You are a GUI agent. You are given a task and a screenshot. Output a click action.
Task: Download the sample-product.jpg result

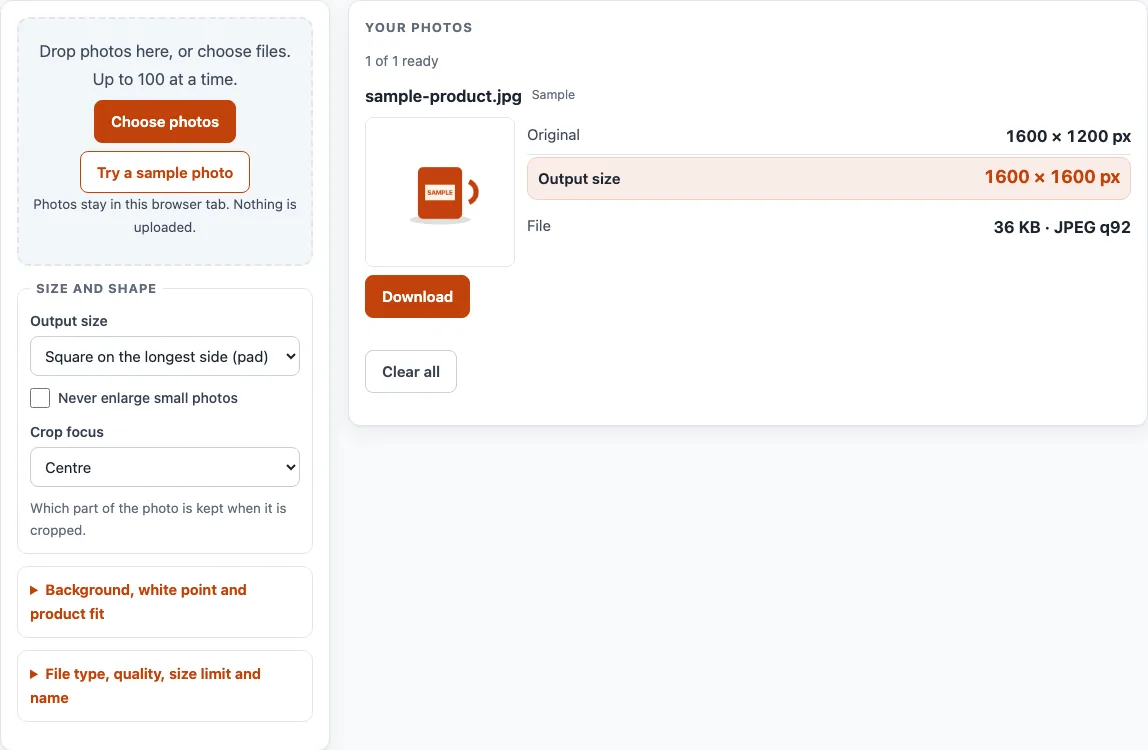(x=417, y=297)
